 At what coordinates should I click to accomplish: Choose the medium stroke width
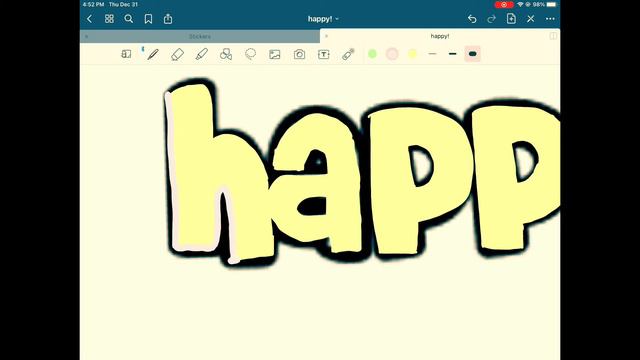pos(452,54)
